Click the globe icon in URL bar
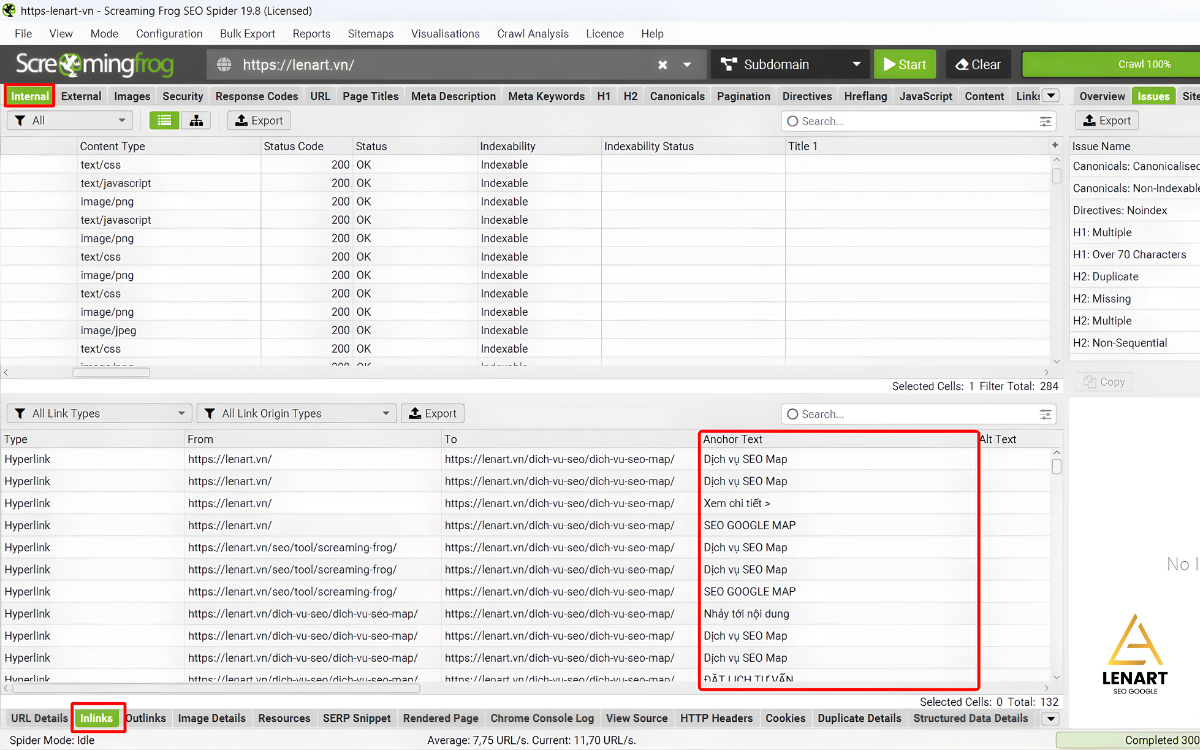 (x=225, y=65)
